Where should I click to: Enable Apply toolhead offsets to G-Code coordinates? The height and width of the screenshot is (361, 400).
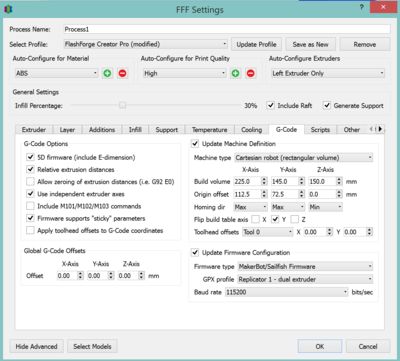[x=30, y=230]
